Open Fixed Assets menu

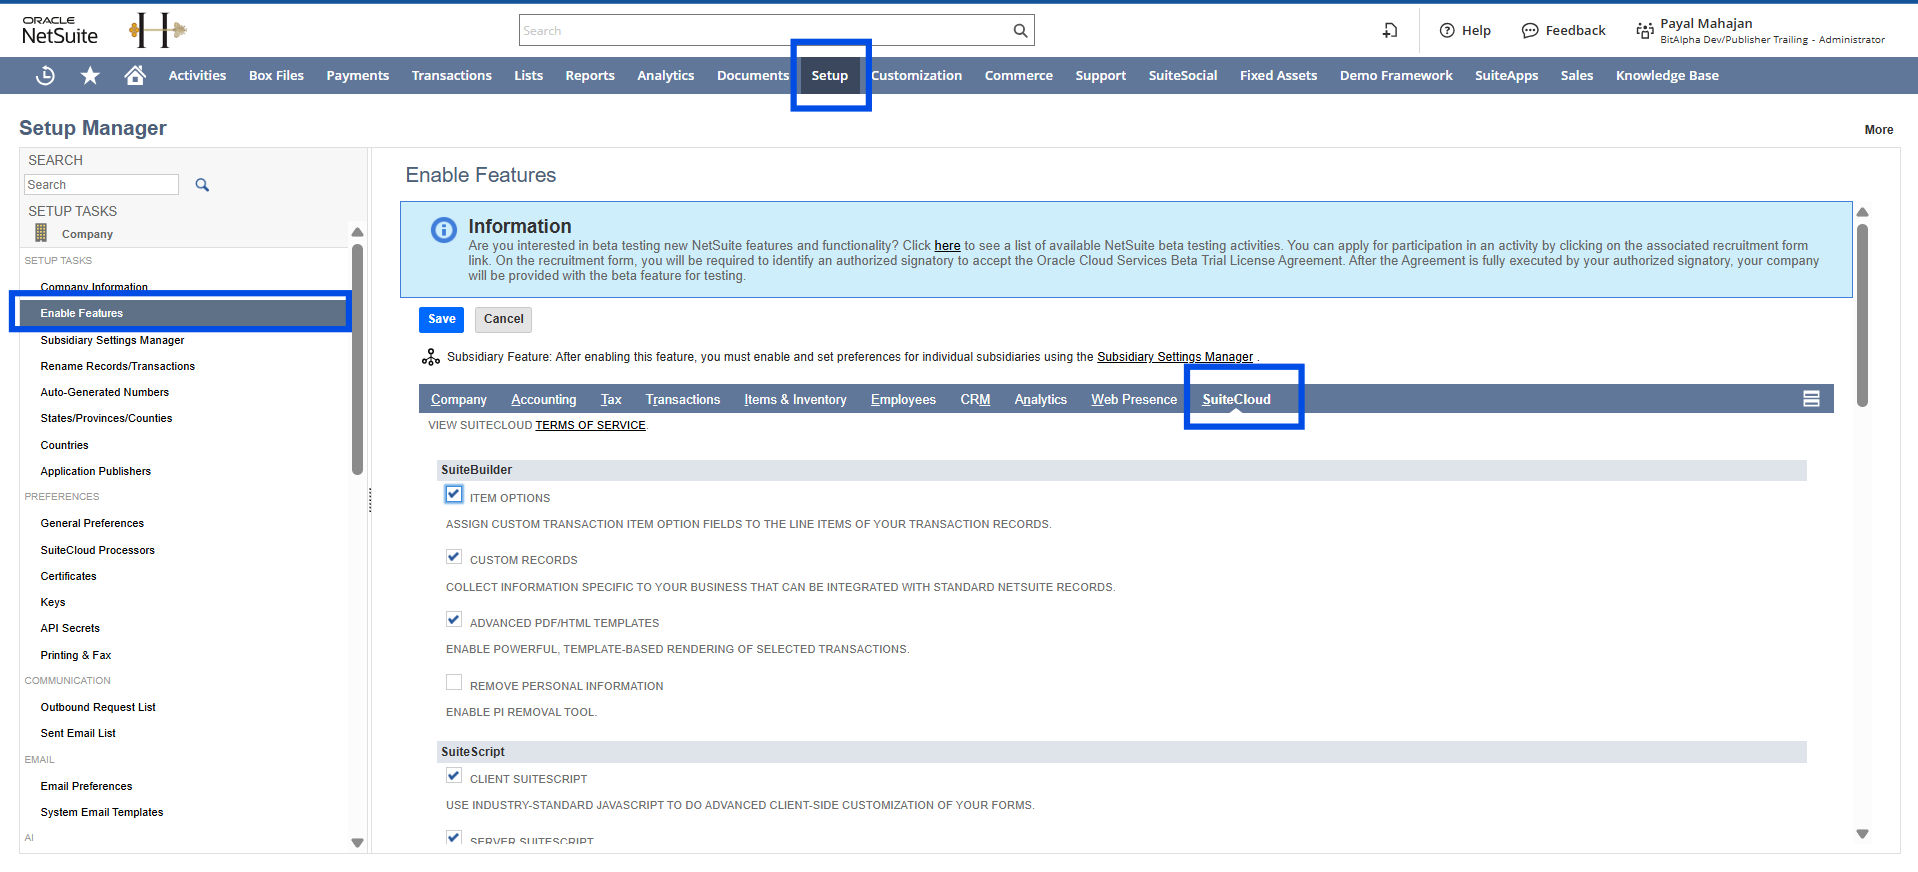click(1278, 75)
